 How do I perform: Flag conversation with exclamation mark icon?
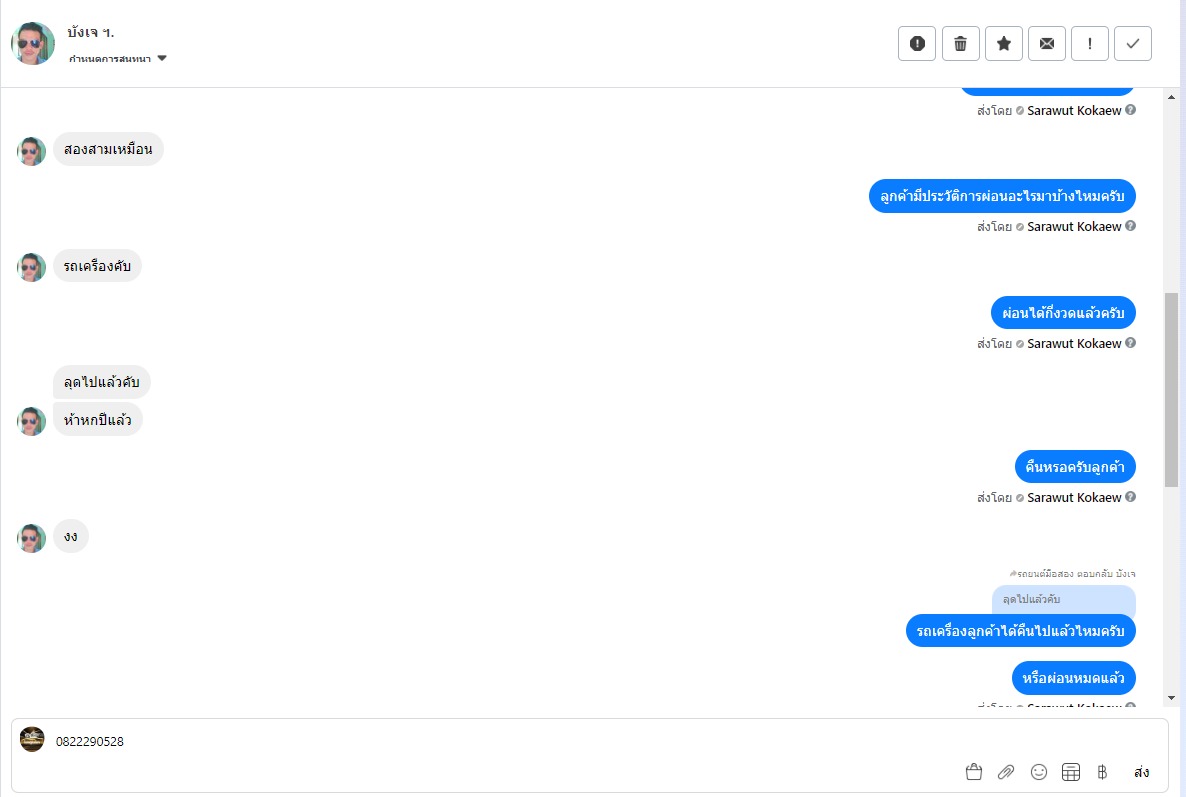[x=1090, y=44]
